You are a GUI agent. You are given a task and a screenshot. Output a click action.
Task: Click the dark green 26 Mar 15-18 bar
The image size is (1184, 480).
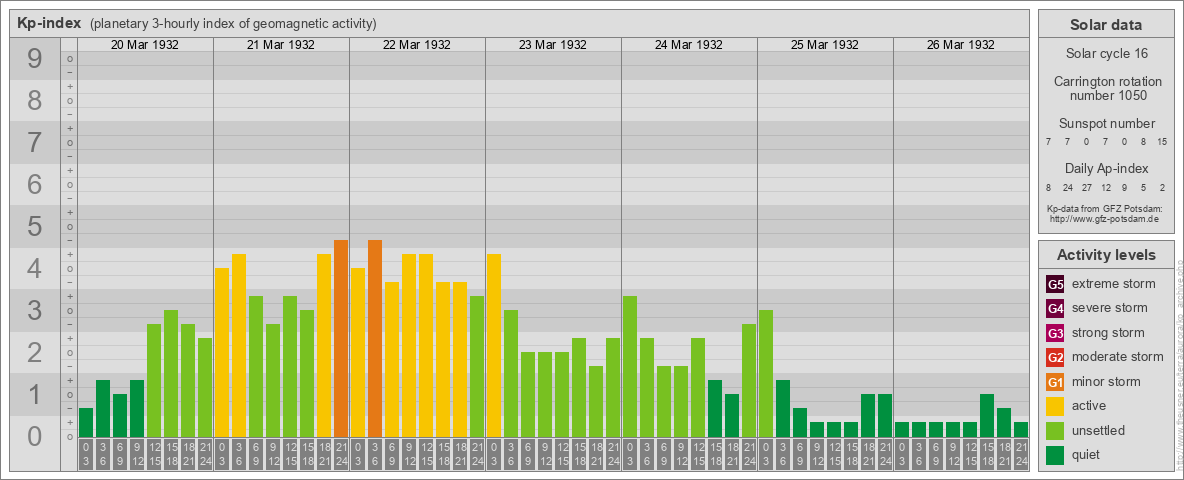(x=987, y=416)
